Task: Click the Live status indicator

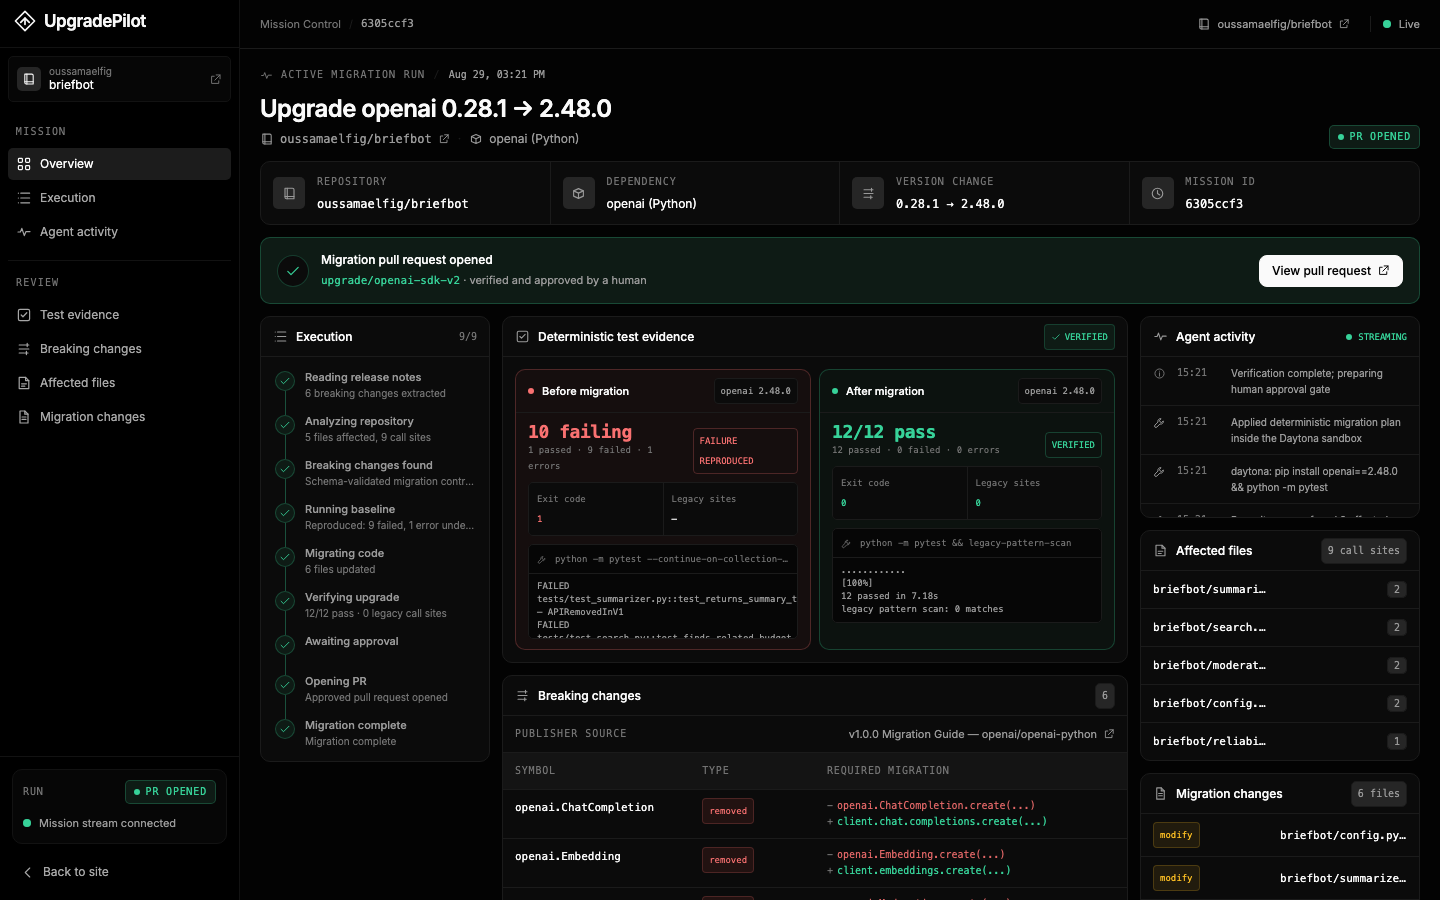Action: click(x=1401, y=24)
